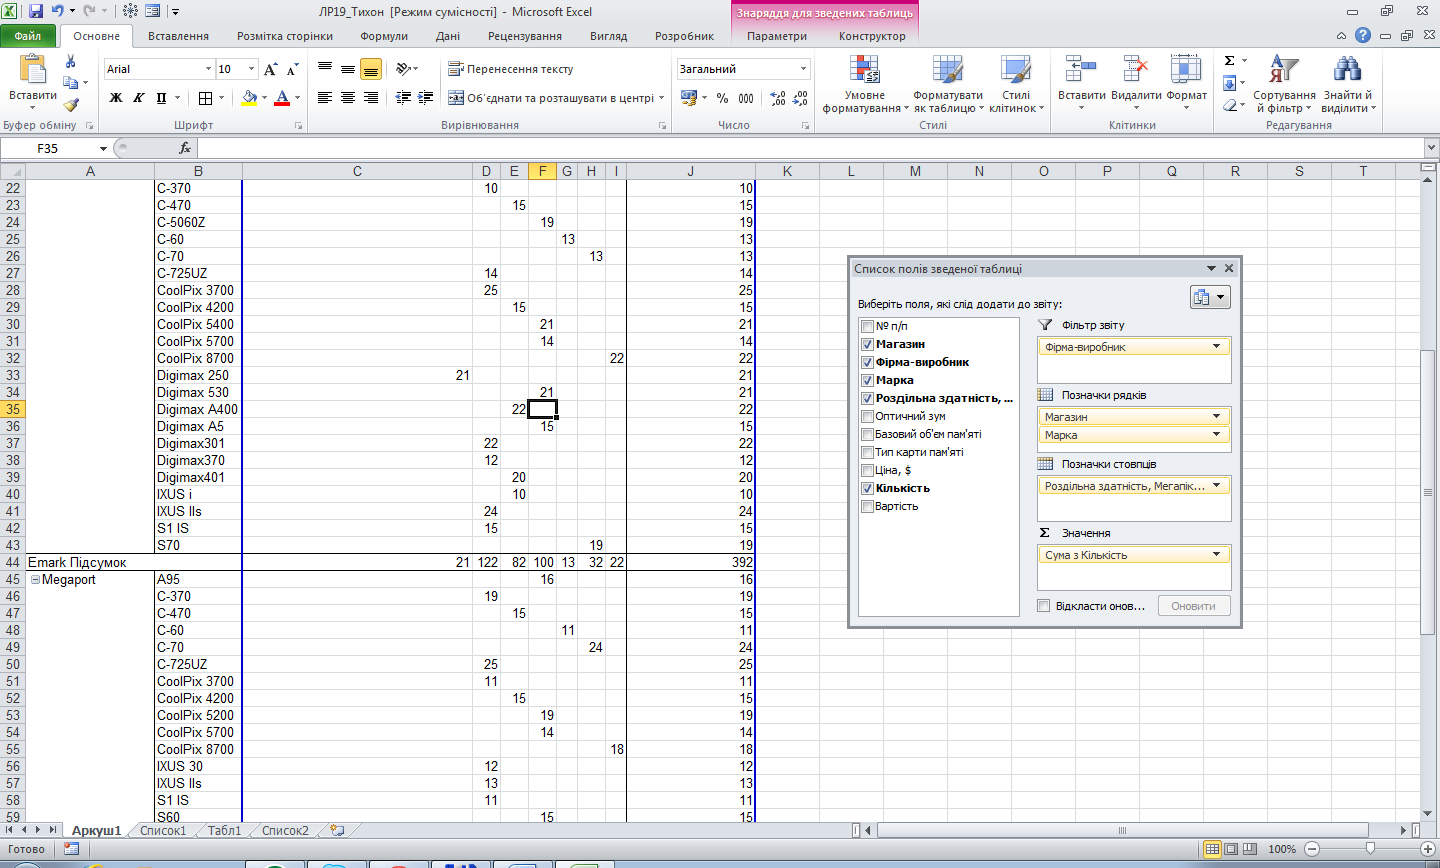Click the font color letter A icon
This screenshot has width=1440, height=868.
282,98
